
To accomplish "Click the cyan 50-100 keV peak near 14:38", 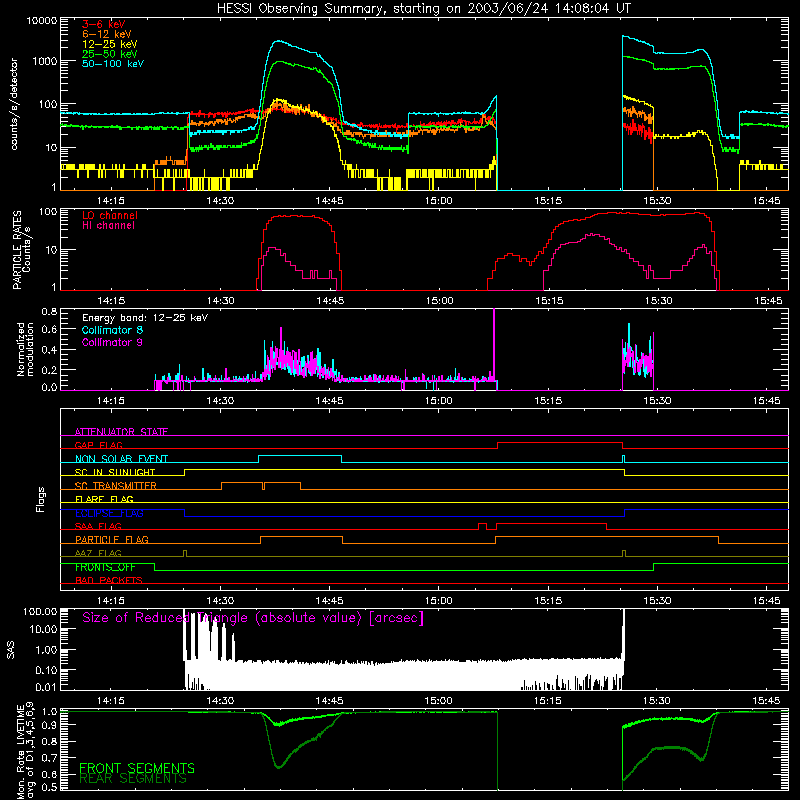I will click(278, 41).
